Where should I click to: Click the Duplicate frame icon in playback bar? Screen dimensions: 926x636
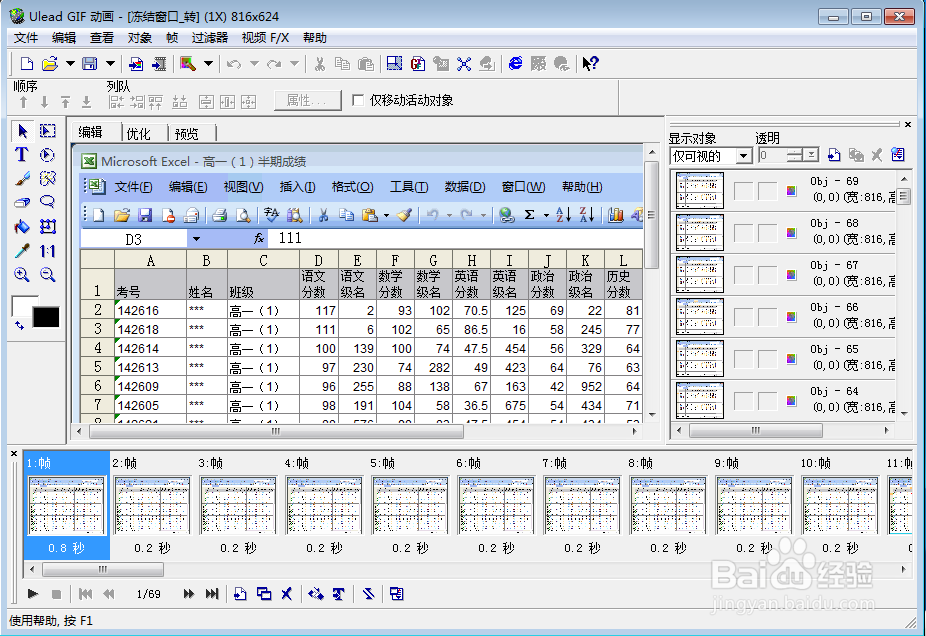(x=264, y=594)
